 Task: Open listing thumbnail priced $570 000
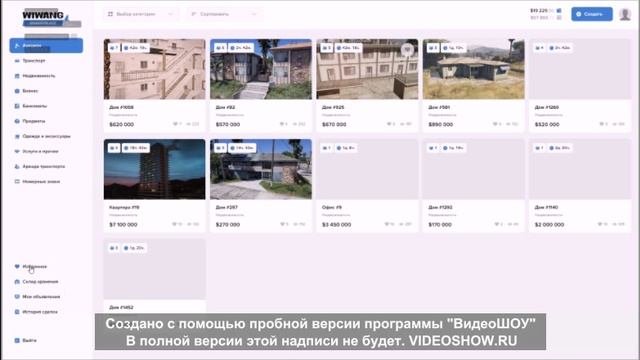pyautogui.click(x=261, y=69)
